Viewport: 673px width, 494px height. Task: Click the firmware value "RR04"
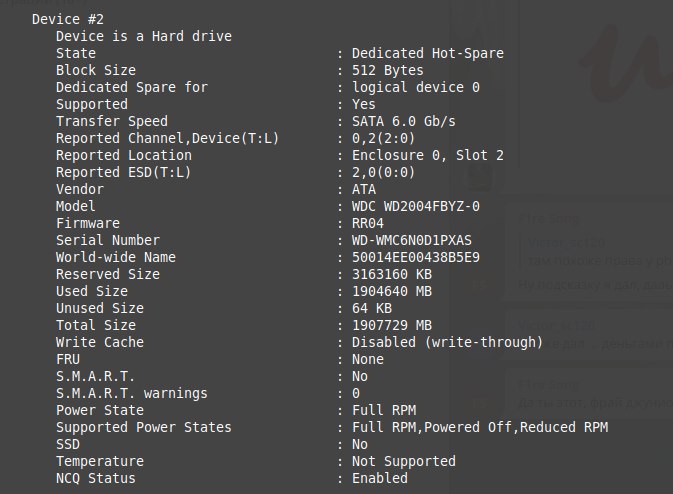click(x=368, y=223)
